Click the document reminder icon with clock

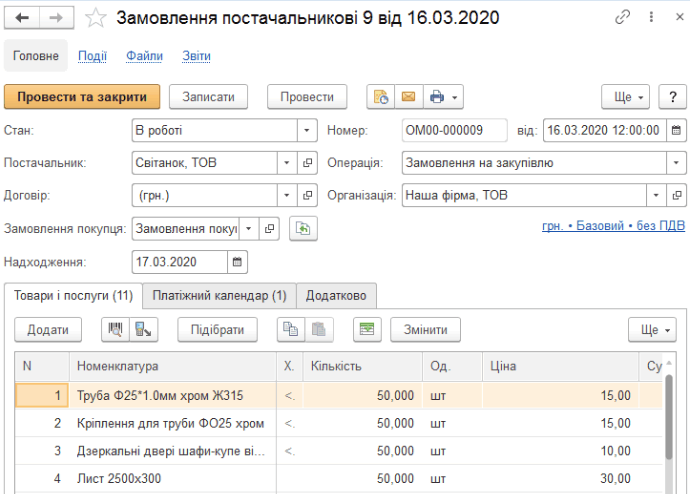click(x=381, y=97)
